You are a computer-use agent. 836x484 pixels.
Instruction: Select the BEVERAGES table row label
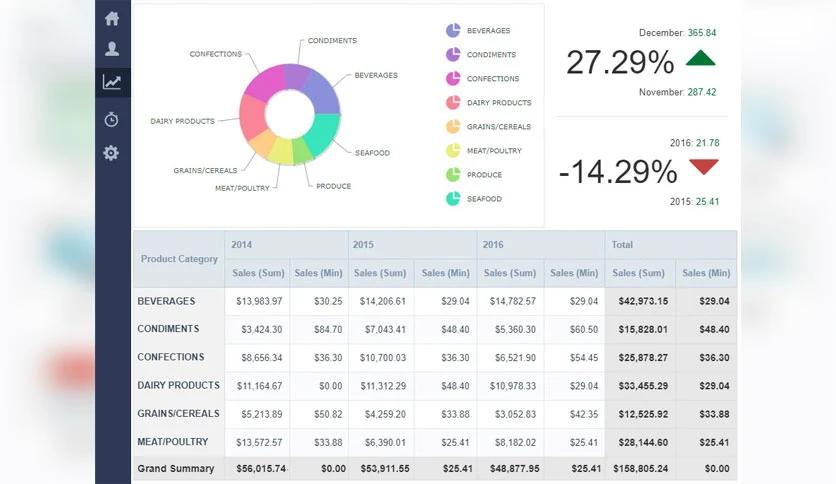[166, 301]
